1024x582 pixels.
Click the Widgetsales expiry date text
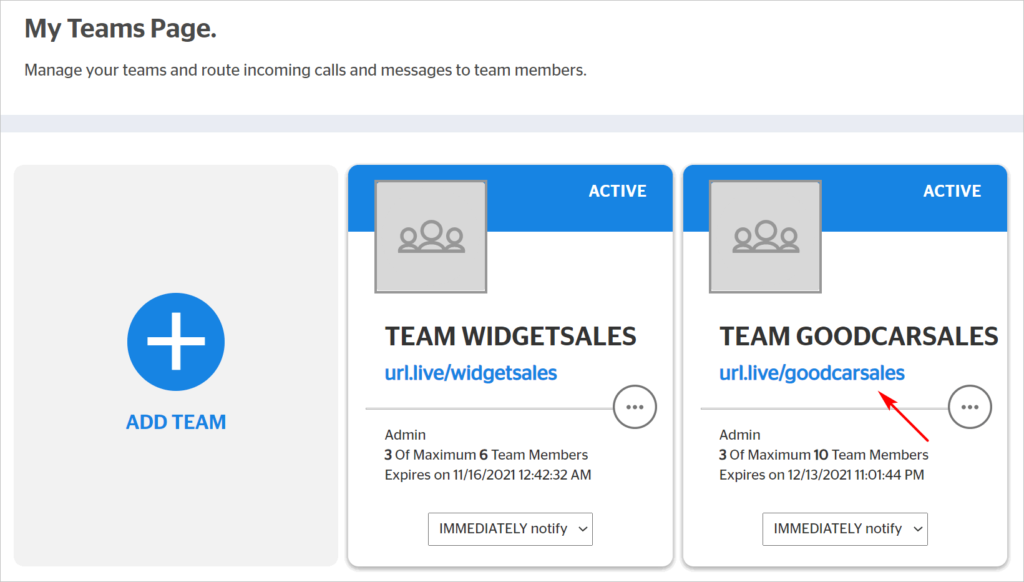point(488,475)
